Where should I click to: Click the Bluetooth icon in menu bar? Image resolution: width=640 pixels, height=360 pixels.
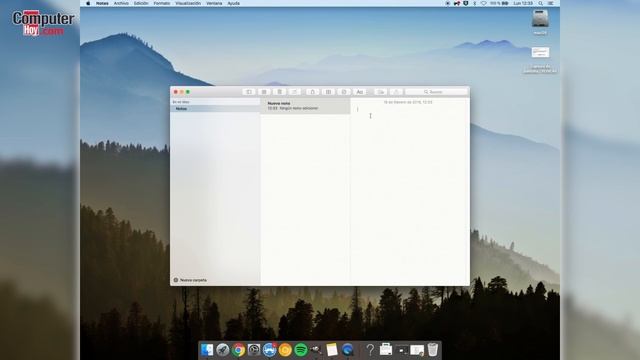tap(475, 3)
